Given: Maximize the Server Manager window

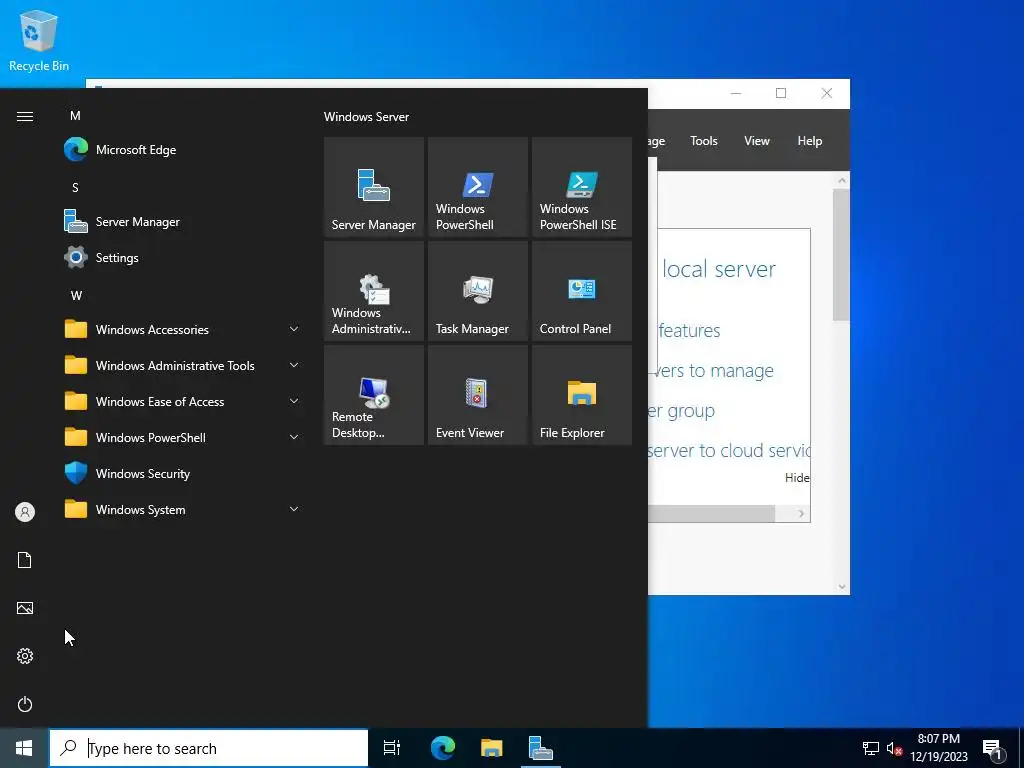Looking at the screenshot, I should click(x=780, y=93).
